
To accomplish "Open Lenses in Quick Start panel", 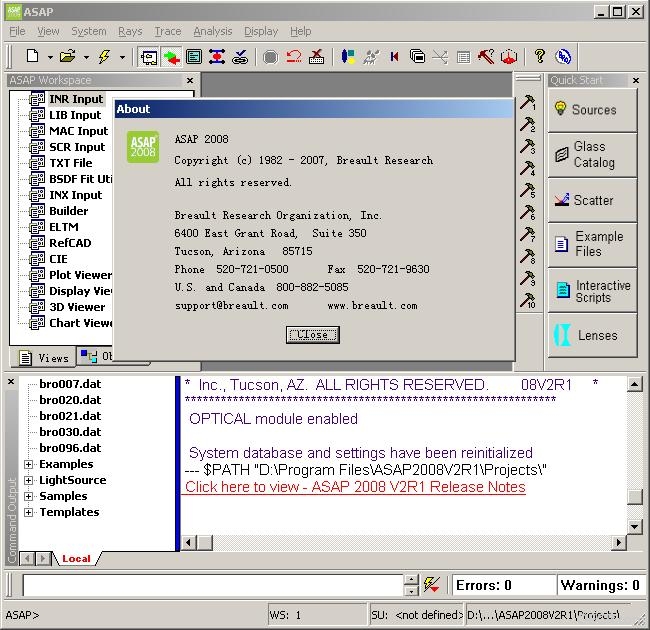I will (592, 335).
